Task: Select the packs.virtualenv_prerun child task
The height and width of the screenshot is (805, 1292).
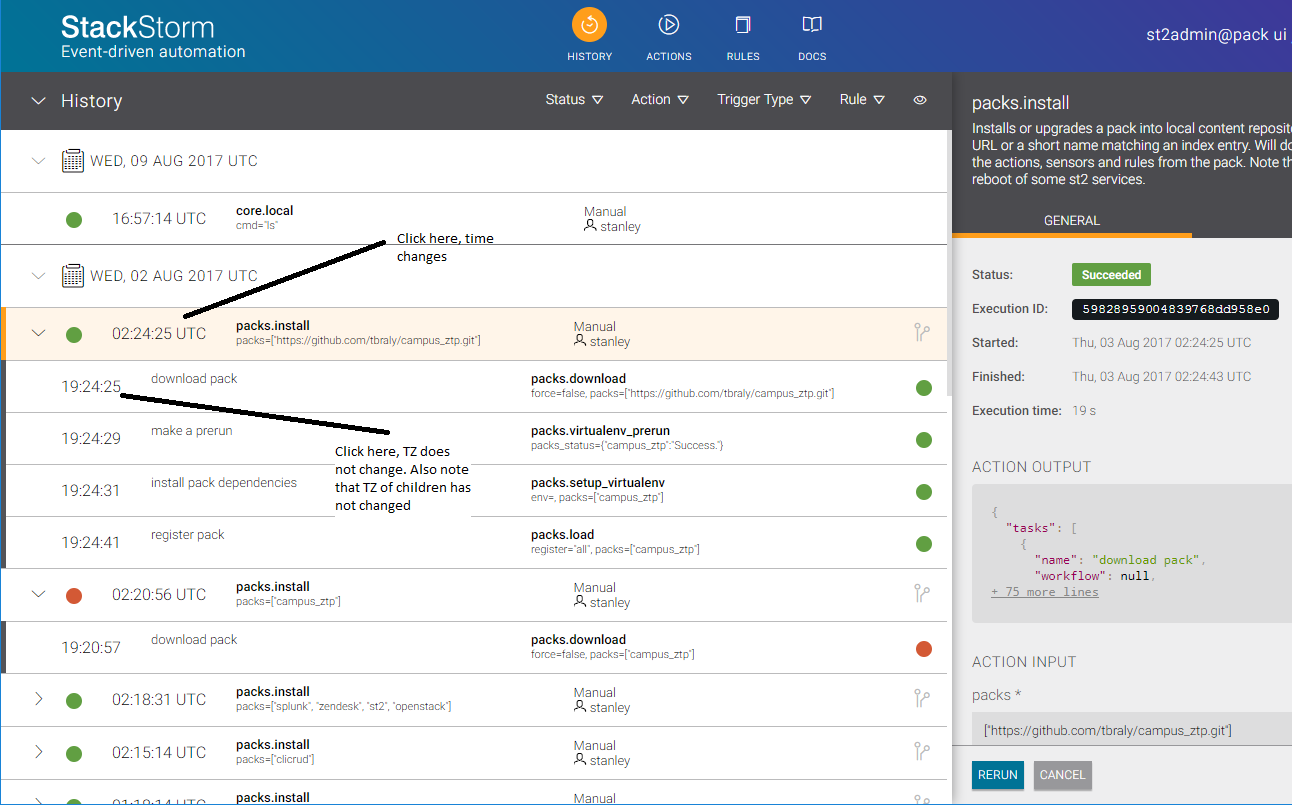Action: coord(476,439)
